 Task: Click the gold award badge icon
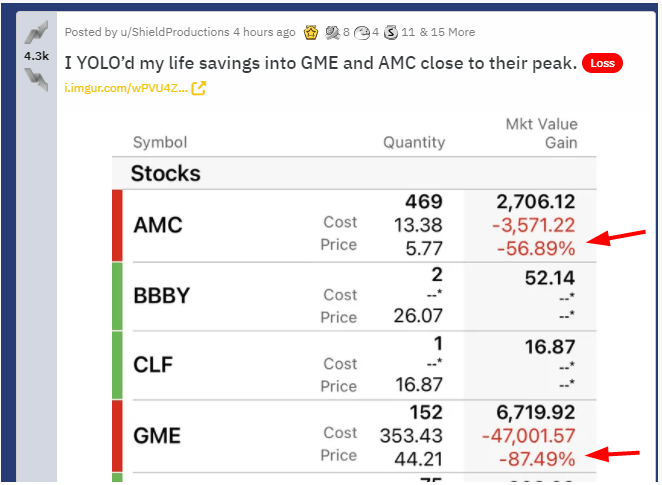point(311,33)
